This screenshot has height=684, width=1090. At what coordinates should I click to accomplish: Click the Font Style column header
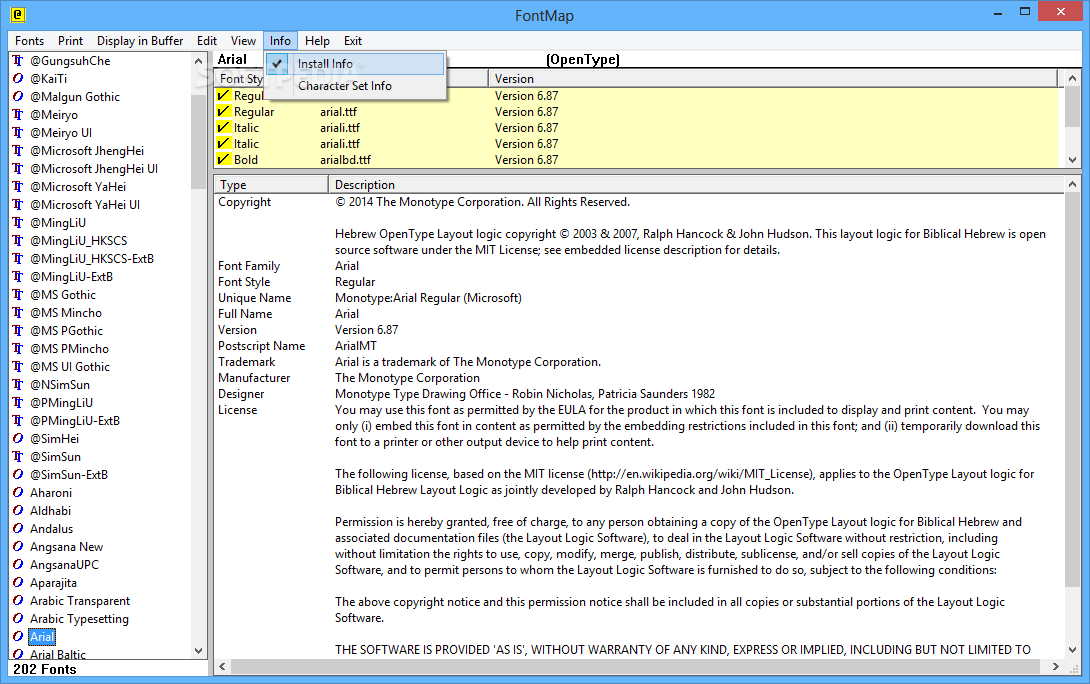pos(240,79)
